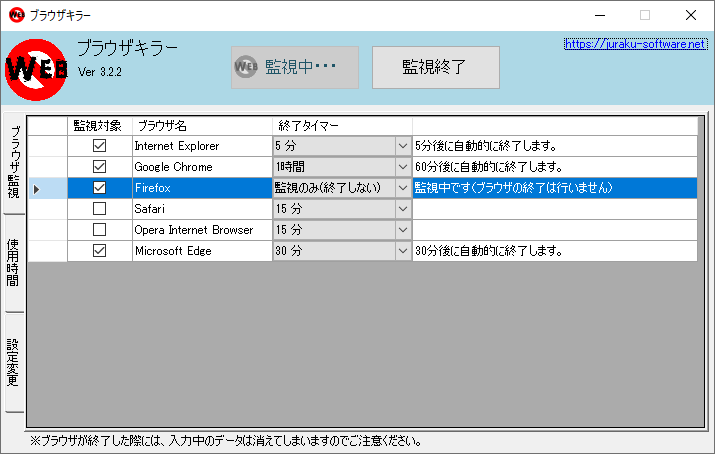715x454 pixels.
Task: Click the 監視中 status button
Action: pyautogui.click(x=295, y=67)
